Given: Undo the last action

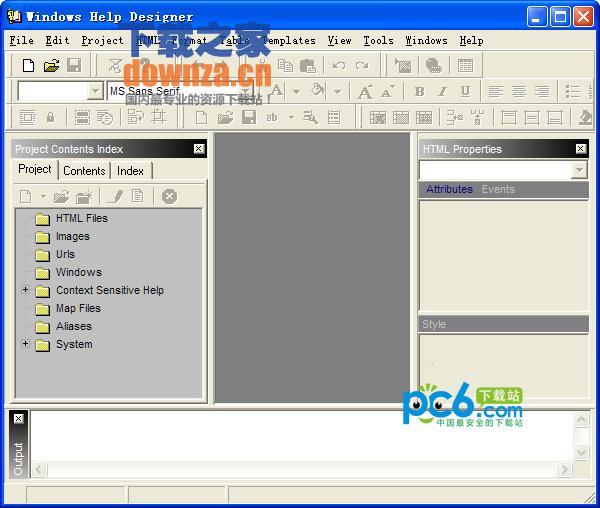Looking at the screenshot, I should (339, 65).
